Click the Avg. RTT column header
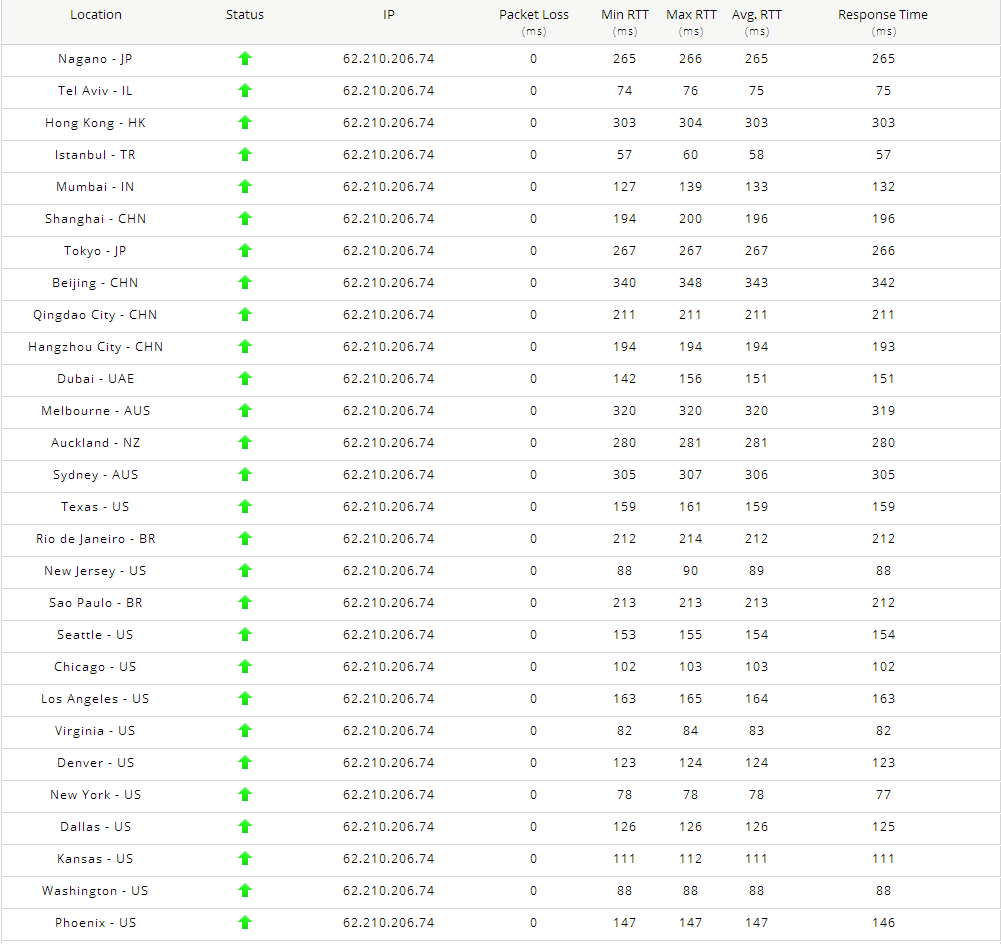The width and height of the screenshot is (1001, 944). 757,15
